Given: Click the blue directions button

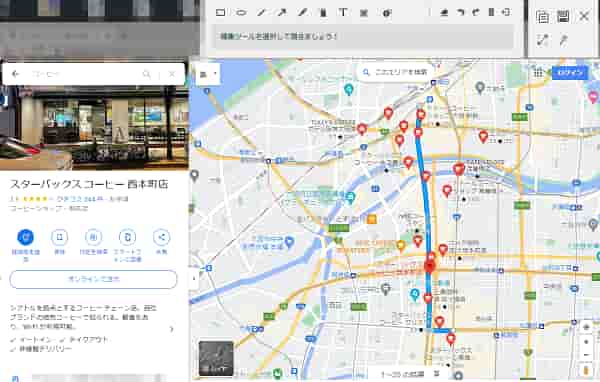Looking at the screenshot, I should [x=25, y=237].
